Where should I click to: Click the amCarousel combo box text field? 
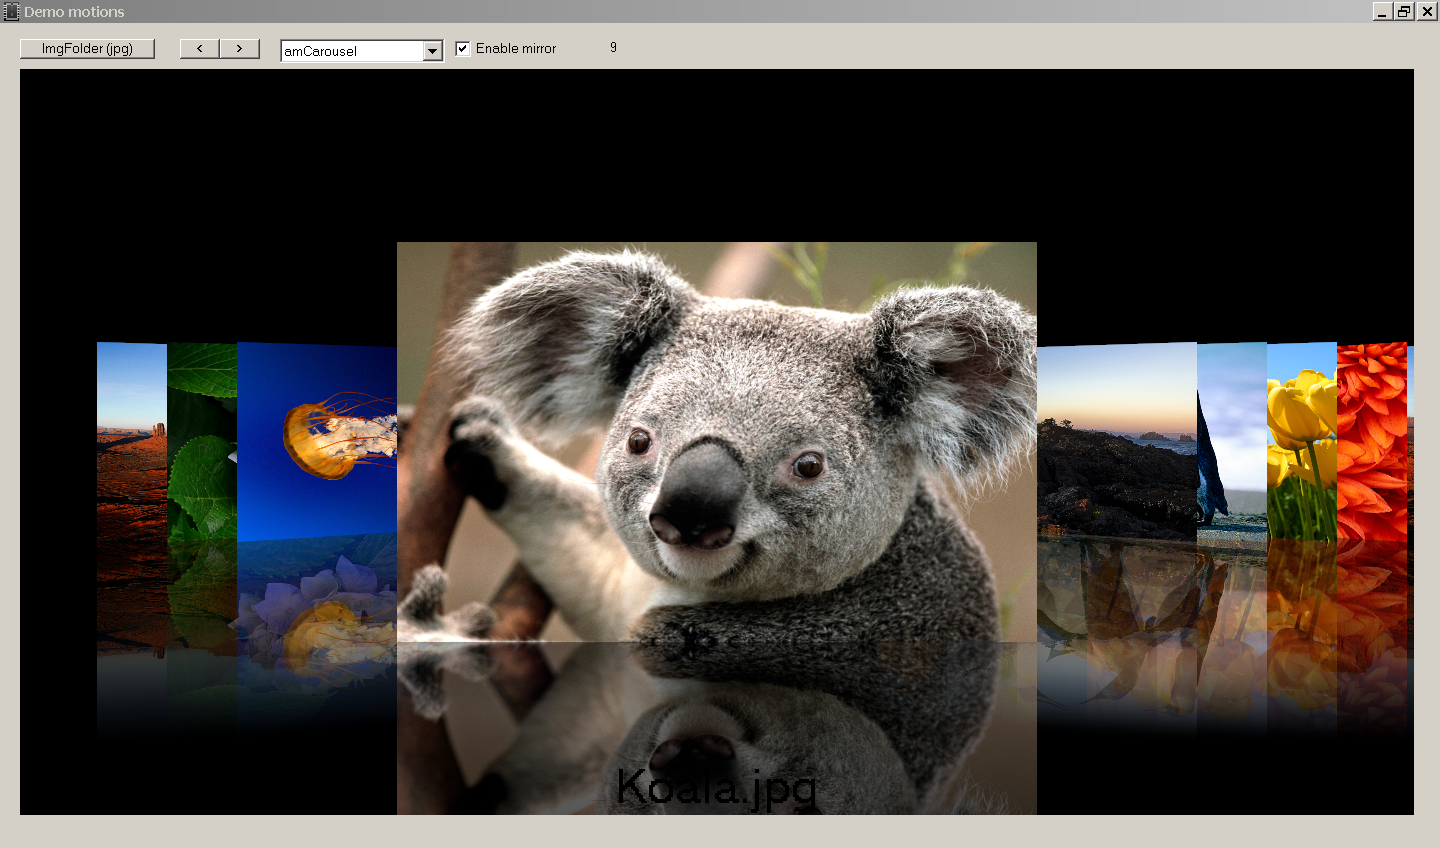[x=351, y=51]
